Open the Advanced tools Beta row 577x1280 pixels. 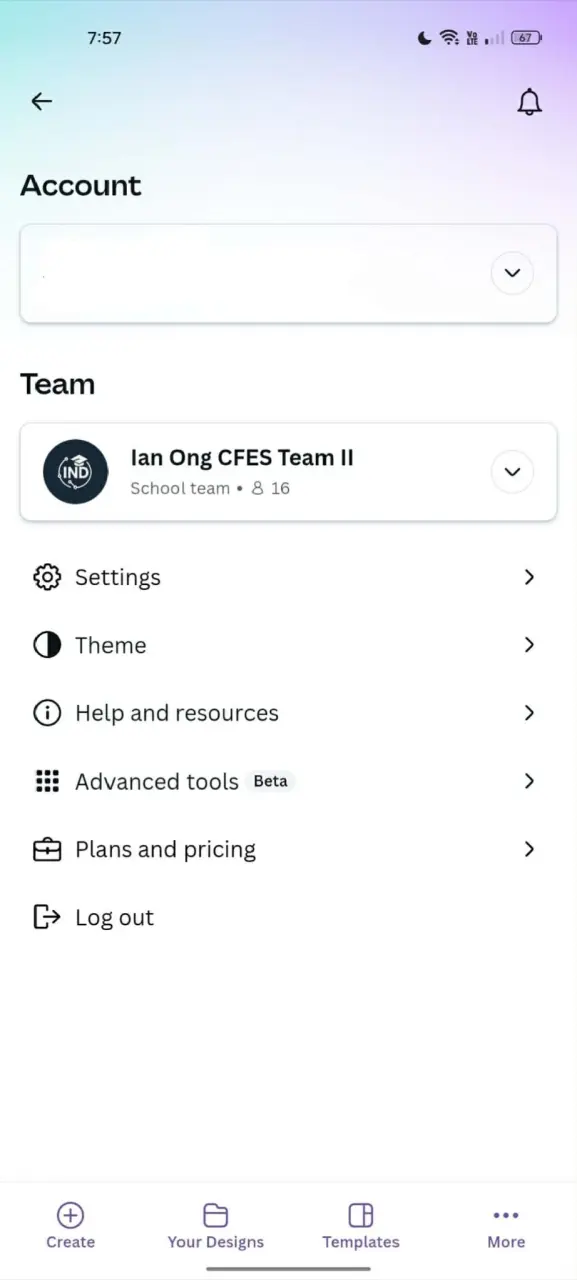click(288, 781)
